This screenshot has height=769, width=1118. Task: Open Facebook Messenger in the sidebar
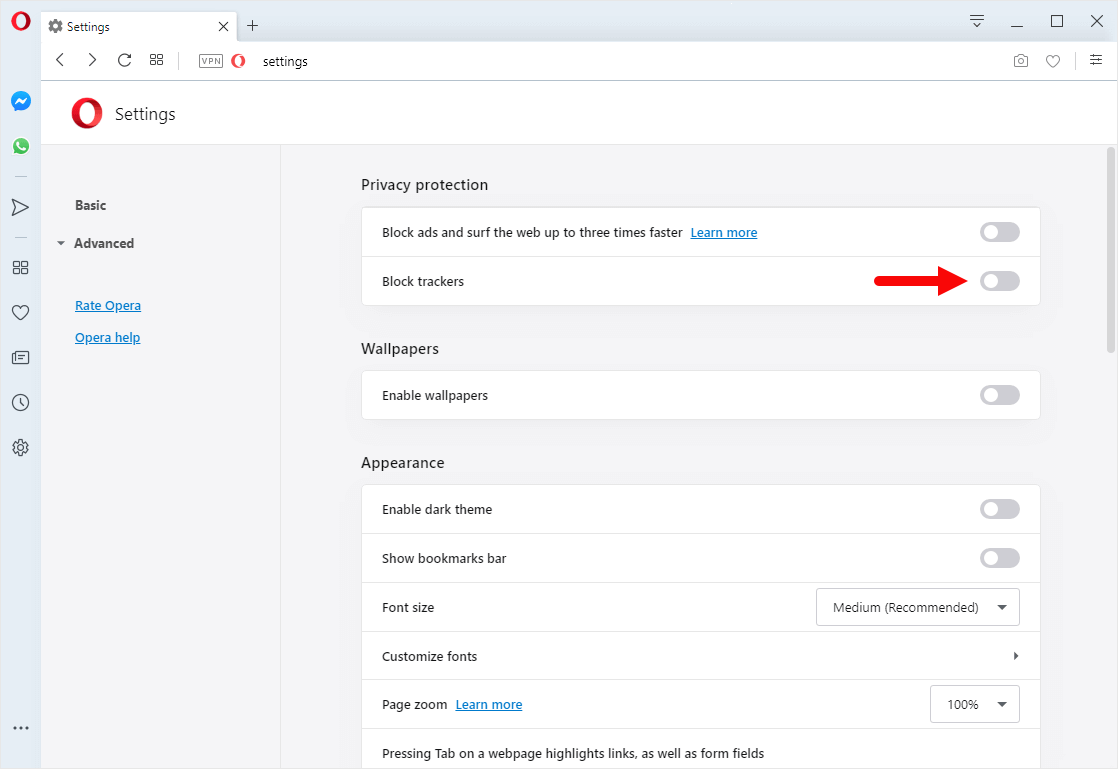[20, 100]
